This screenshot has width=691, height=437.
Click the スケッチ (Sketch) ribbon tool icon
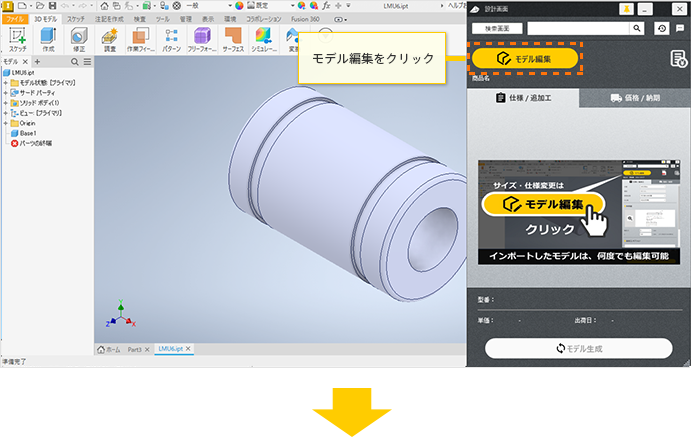coord(17,40)
